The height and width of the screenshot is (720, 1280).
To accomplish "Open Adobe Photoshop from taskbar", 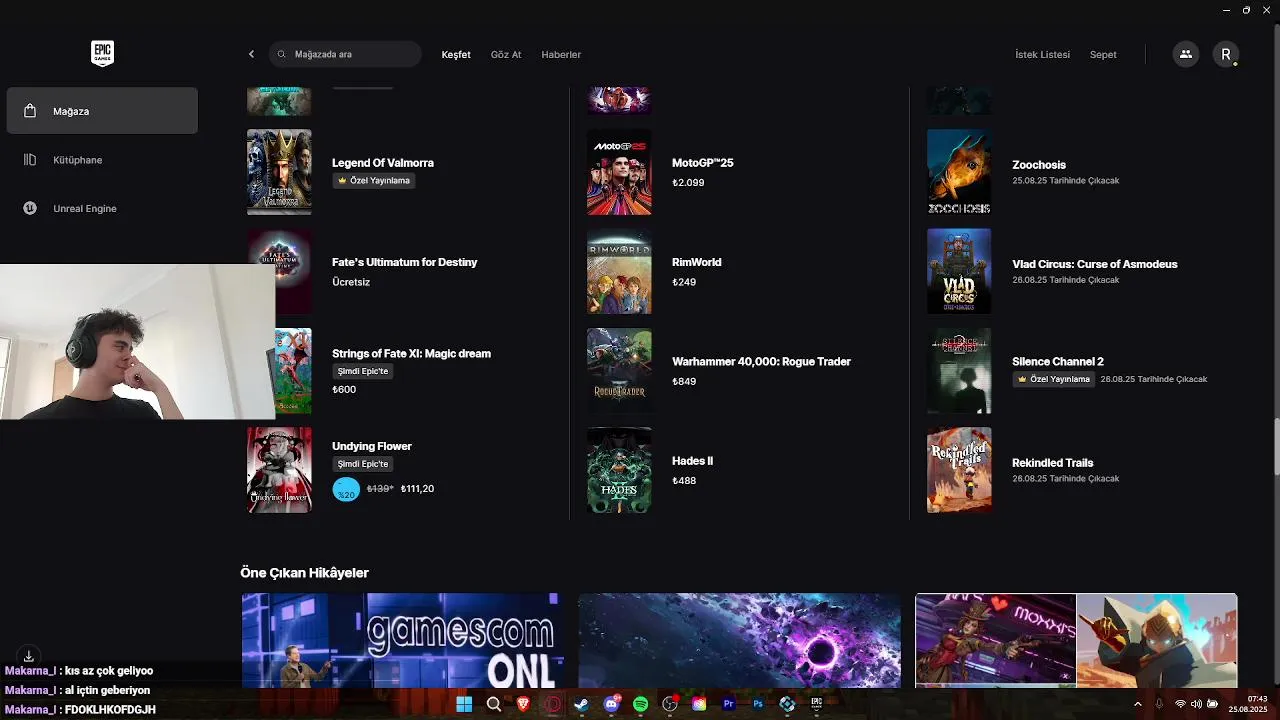I will coord(758,704).
